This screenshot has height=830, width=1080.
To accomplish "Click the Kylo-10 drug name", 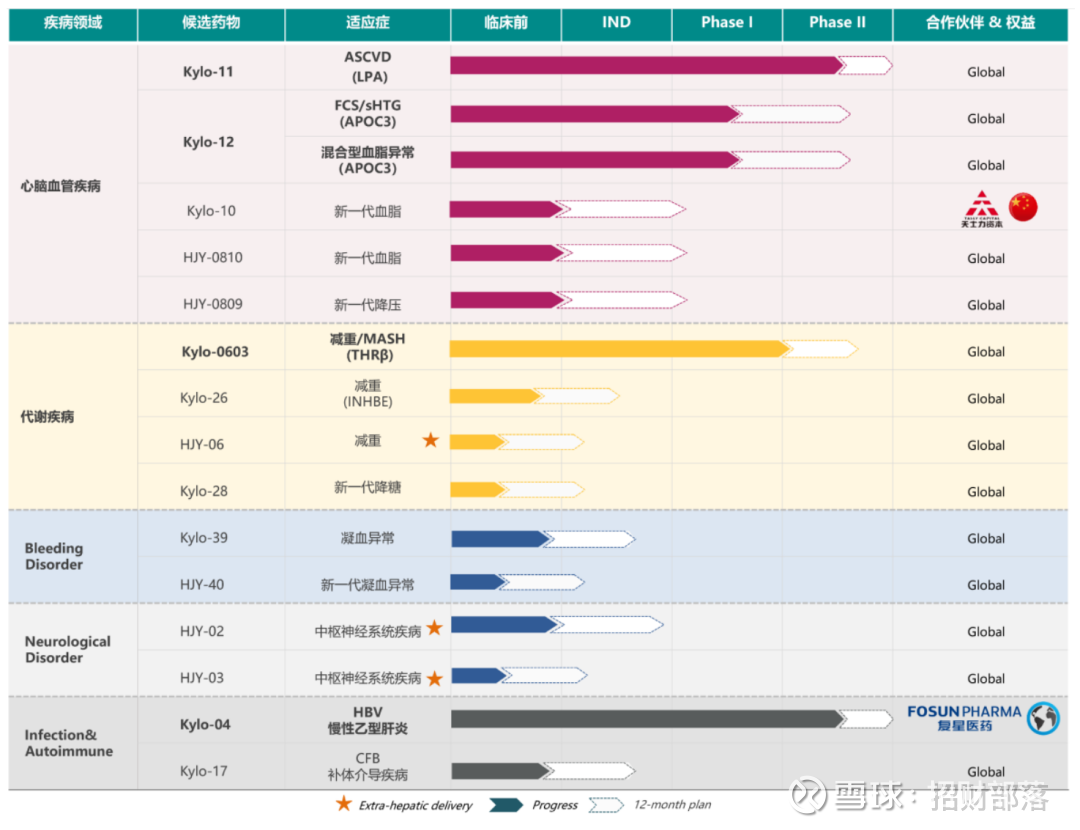I will tap(211, 211).
